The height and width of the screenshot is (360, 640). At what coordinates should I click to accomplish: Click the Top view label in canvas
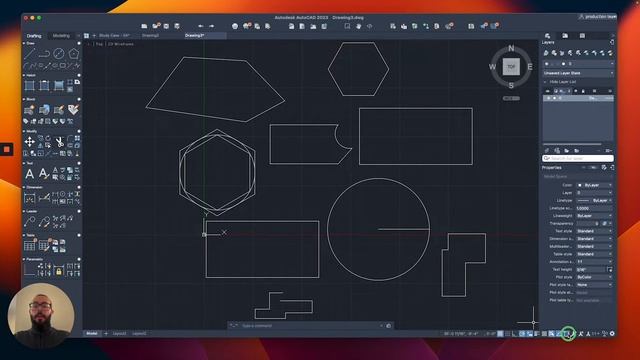point(99,44)
